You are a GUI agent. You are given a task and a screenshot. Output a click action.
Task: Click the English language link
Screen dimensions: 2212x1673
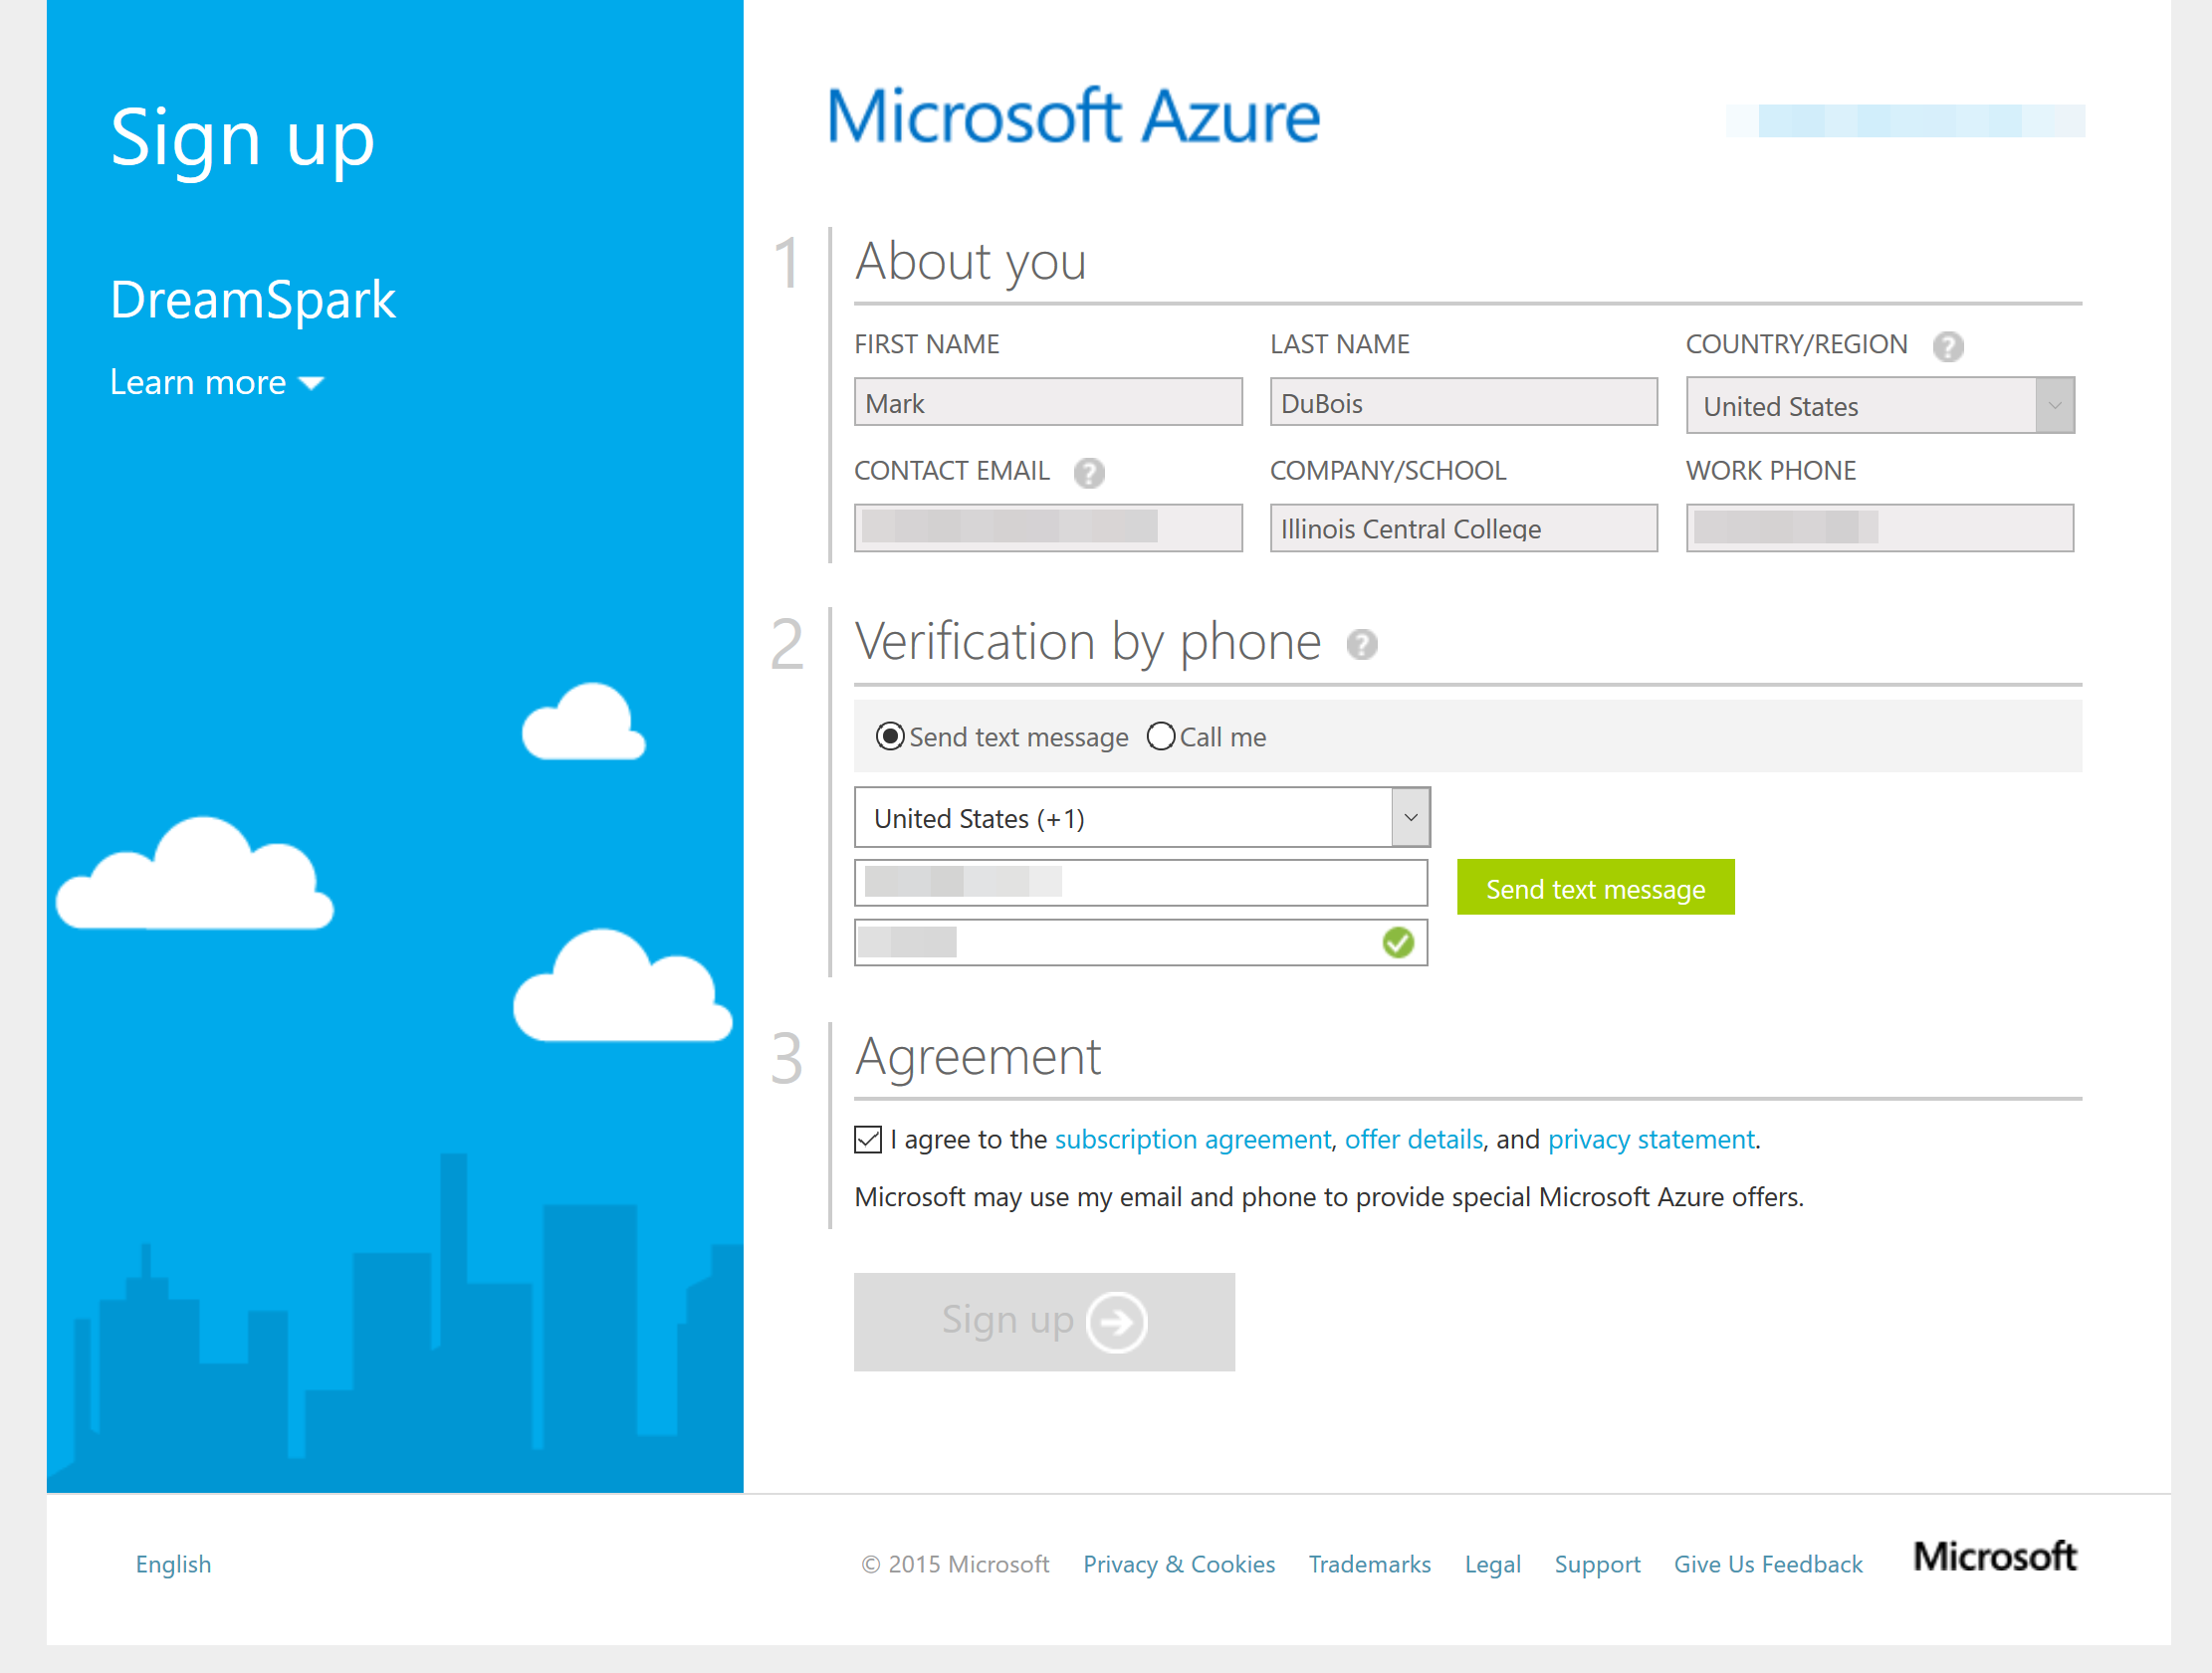click(x=173, y=1564)
